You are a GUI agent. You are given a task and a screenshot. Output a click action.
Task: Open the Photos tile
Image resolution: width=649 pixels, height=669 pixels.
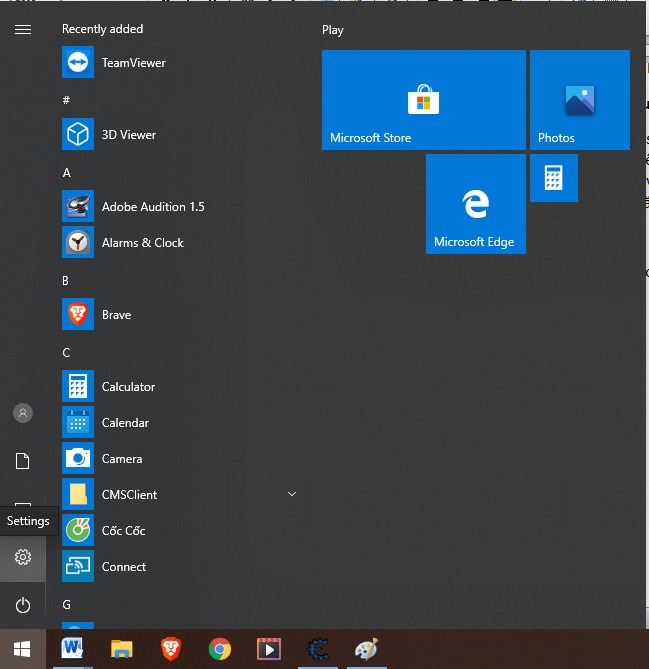580,100
